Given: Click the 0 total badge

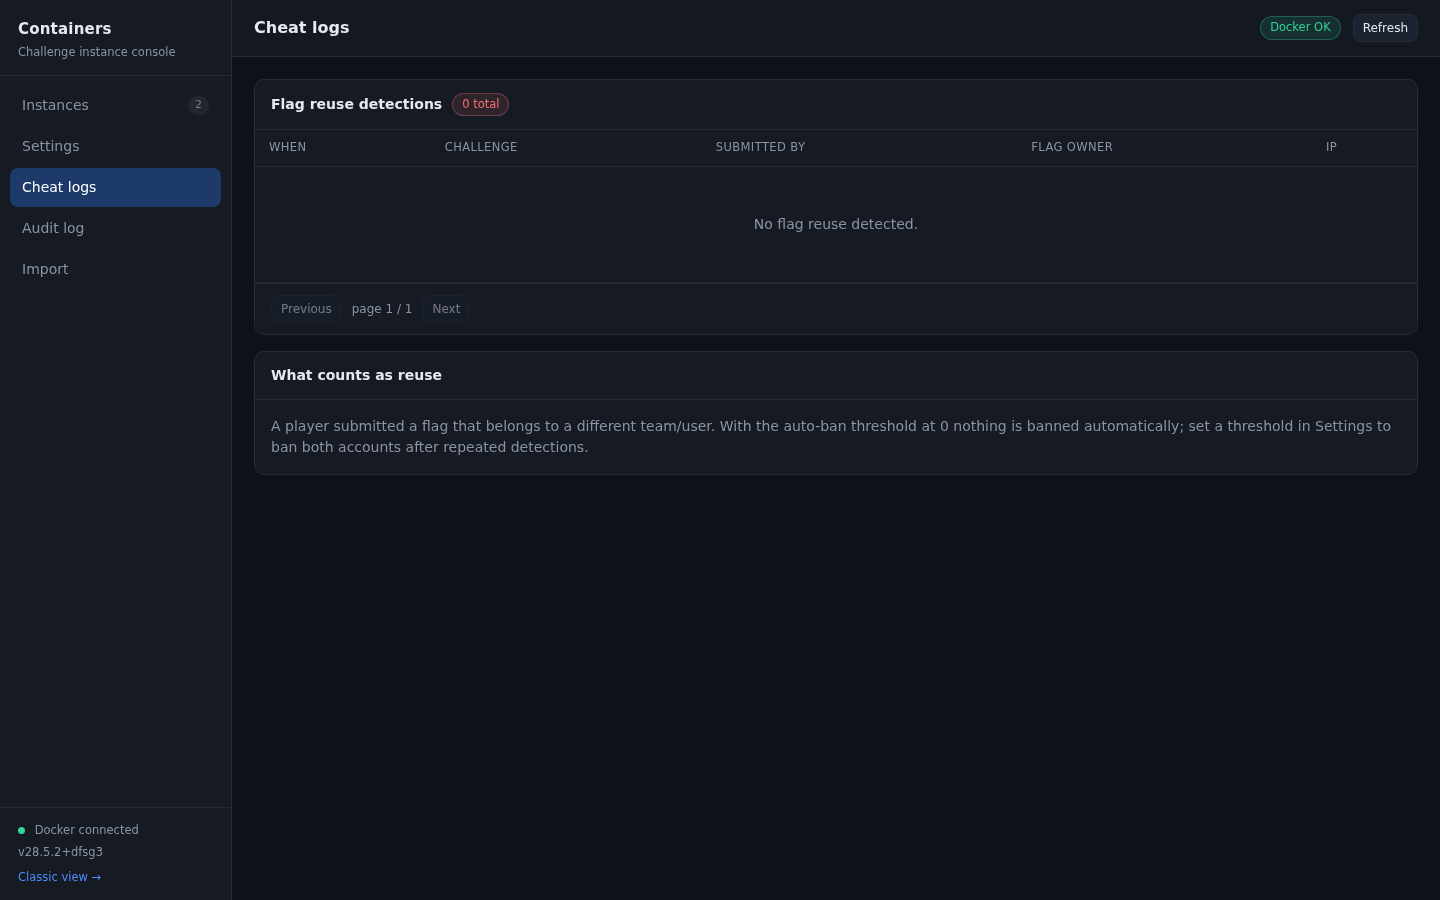Looking at the screenshot, I should tap(480, 104).
